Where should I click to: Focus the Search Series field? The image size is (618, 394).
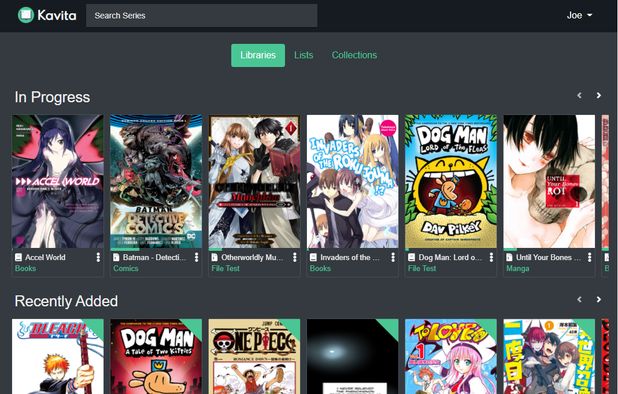pos(201,16)
